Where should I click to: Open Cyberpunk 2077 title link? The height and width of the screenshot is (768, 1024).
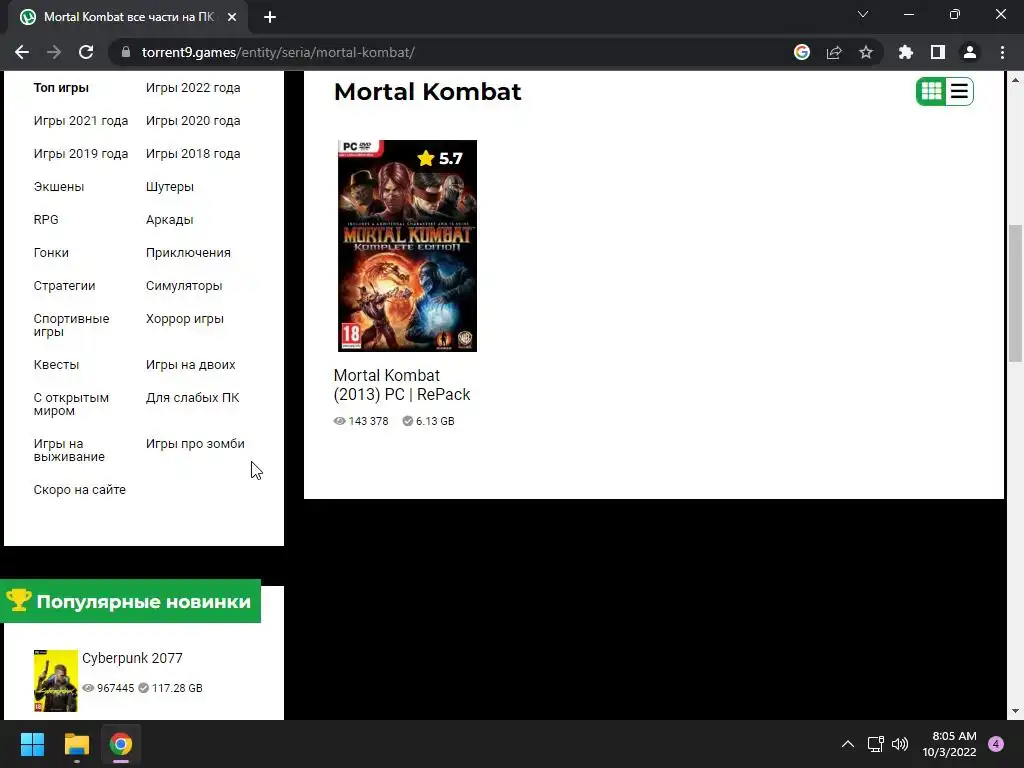[x=133, y=658]
